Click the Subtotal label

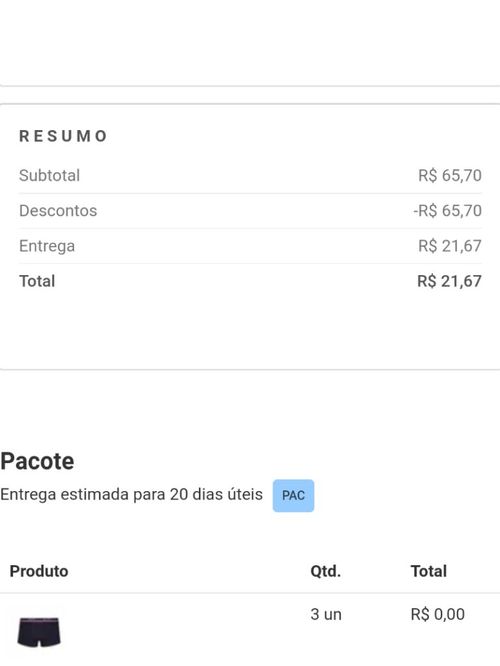tap(49, 175)
